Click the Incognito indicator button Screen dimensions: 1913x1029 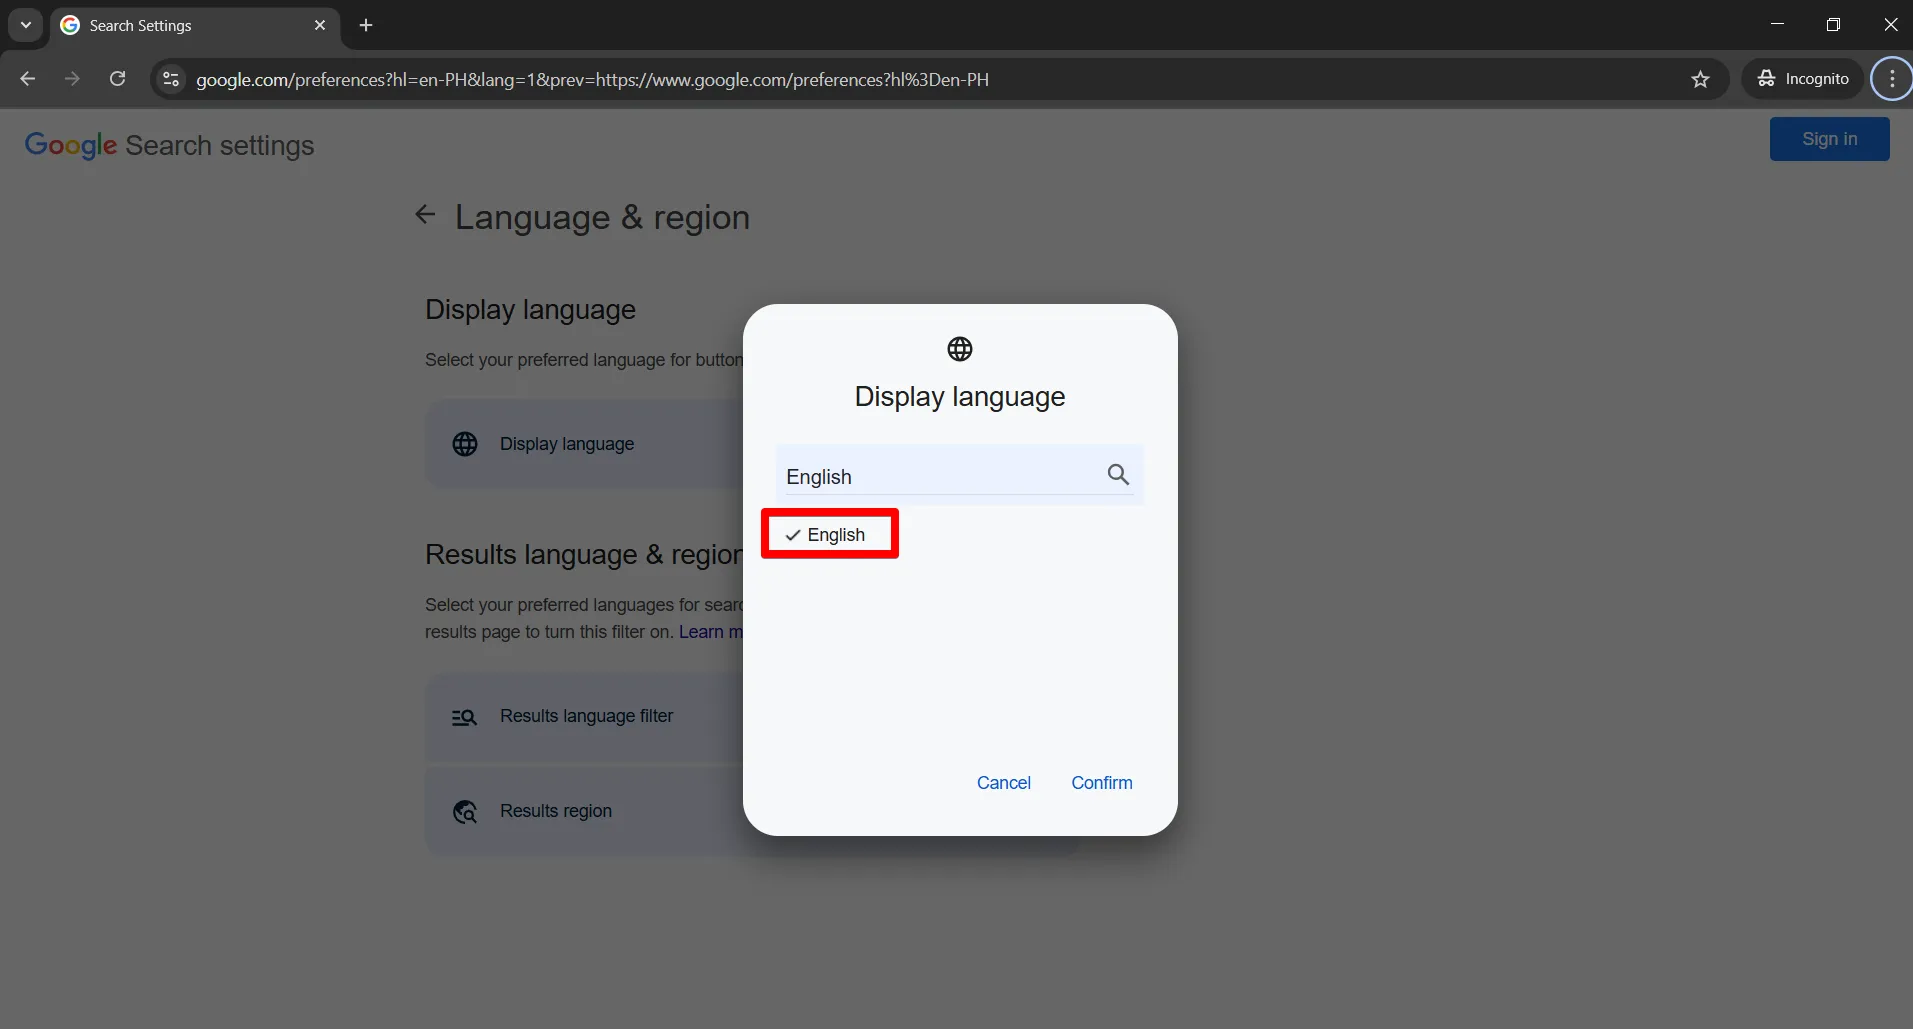[1804, 79]
